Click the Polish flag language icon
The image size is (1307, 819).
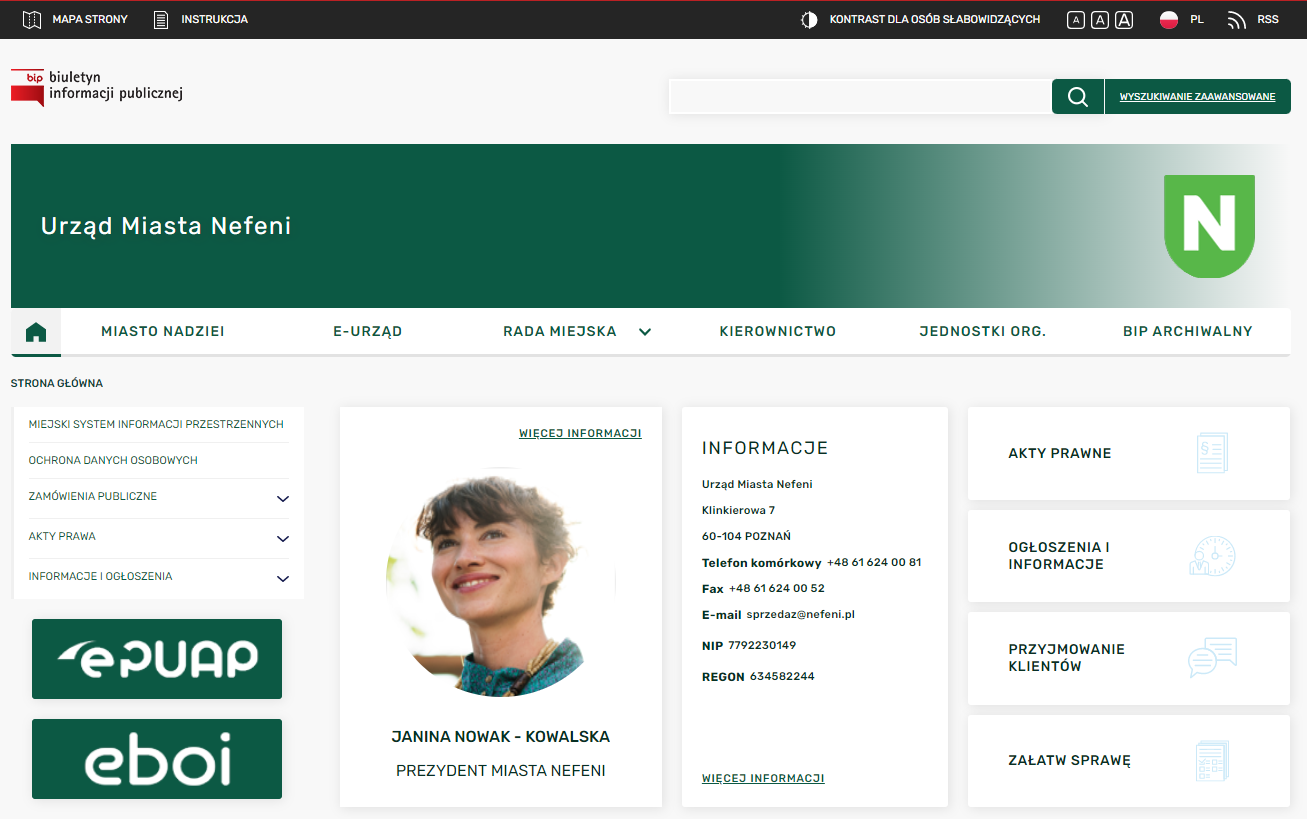click(x=1169, y=20)
